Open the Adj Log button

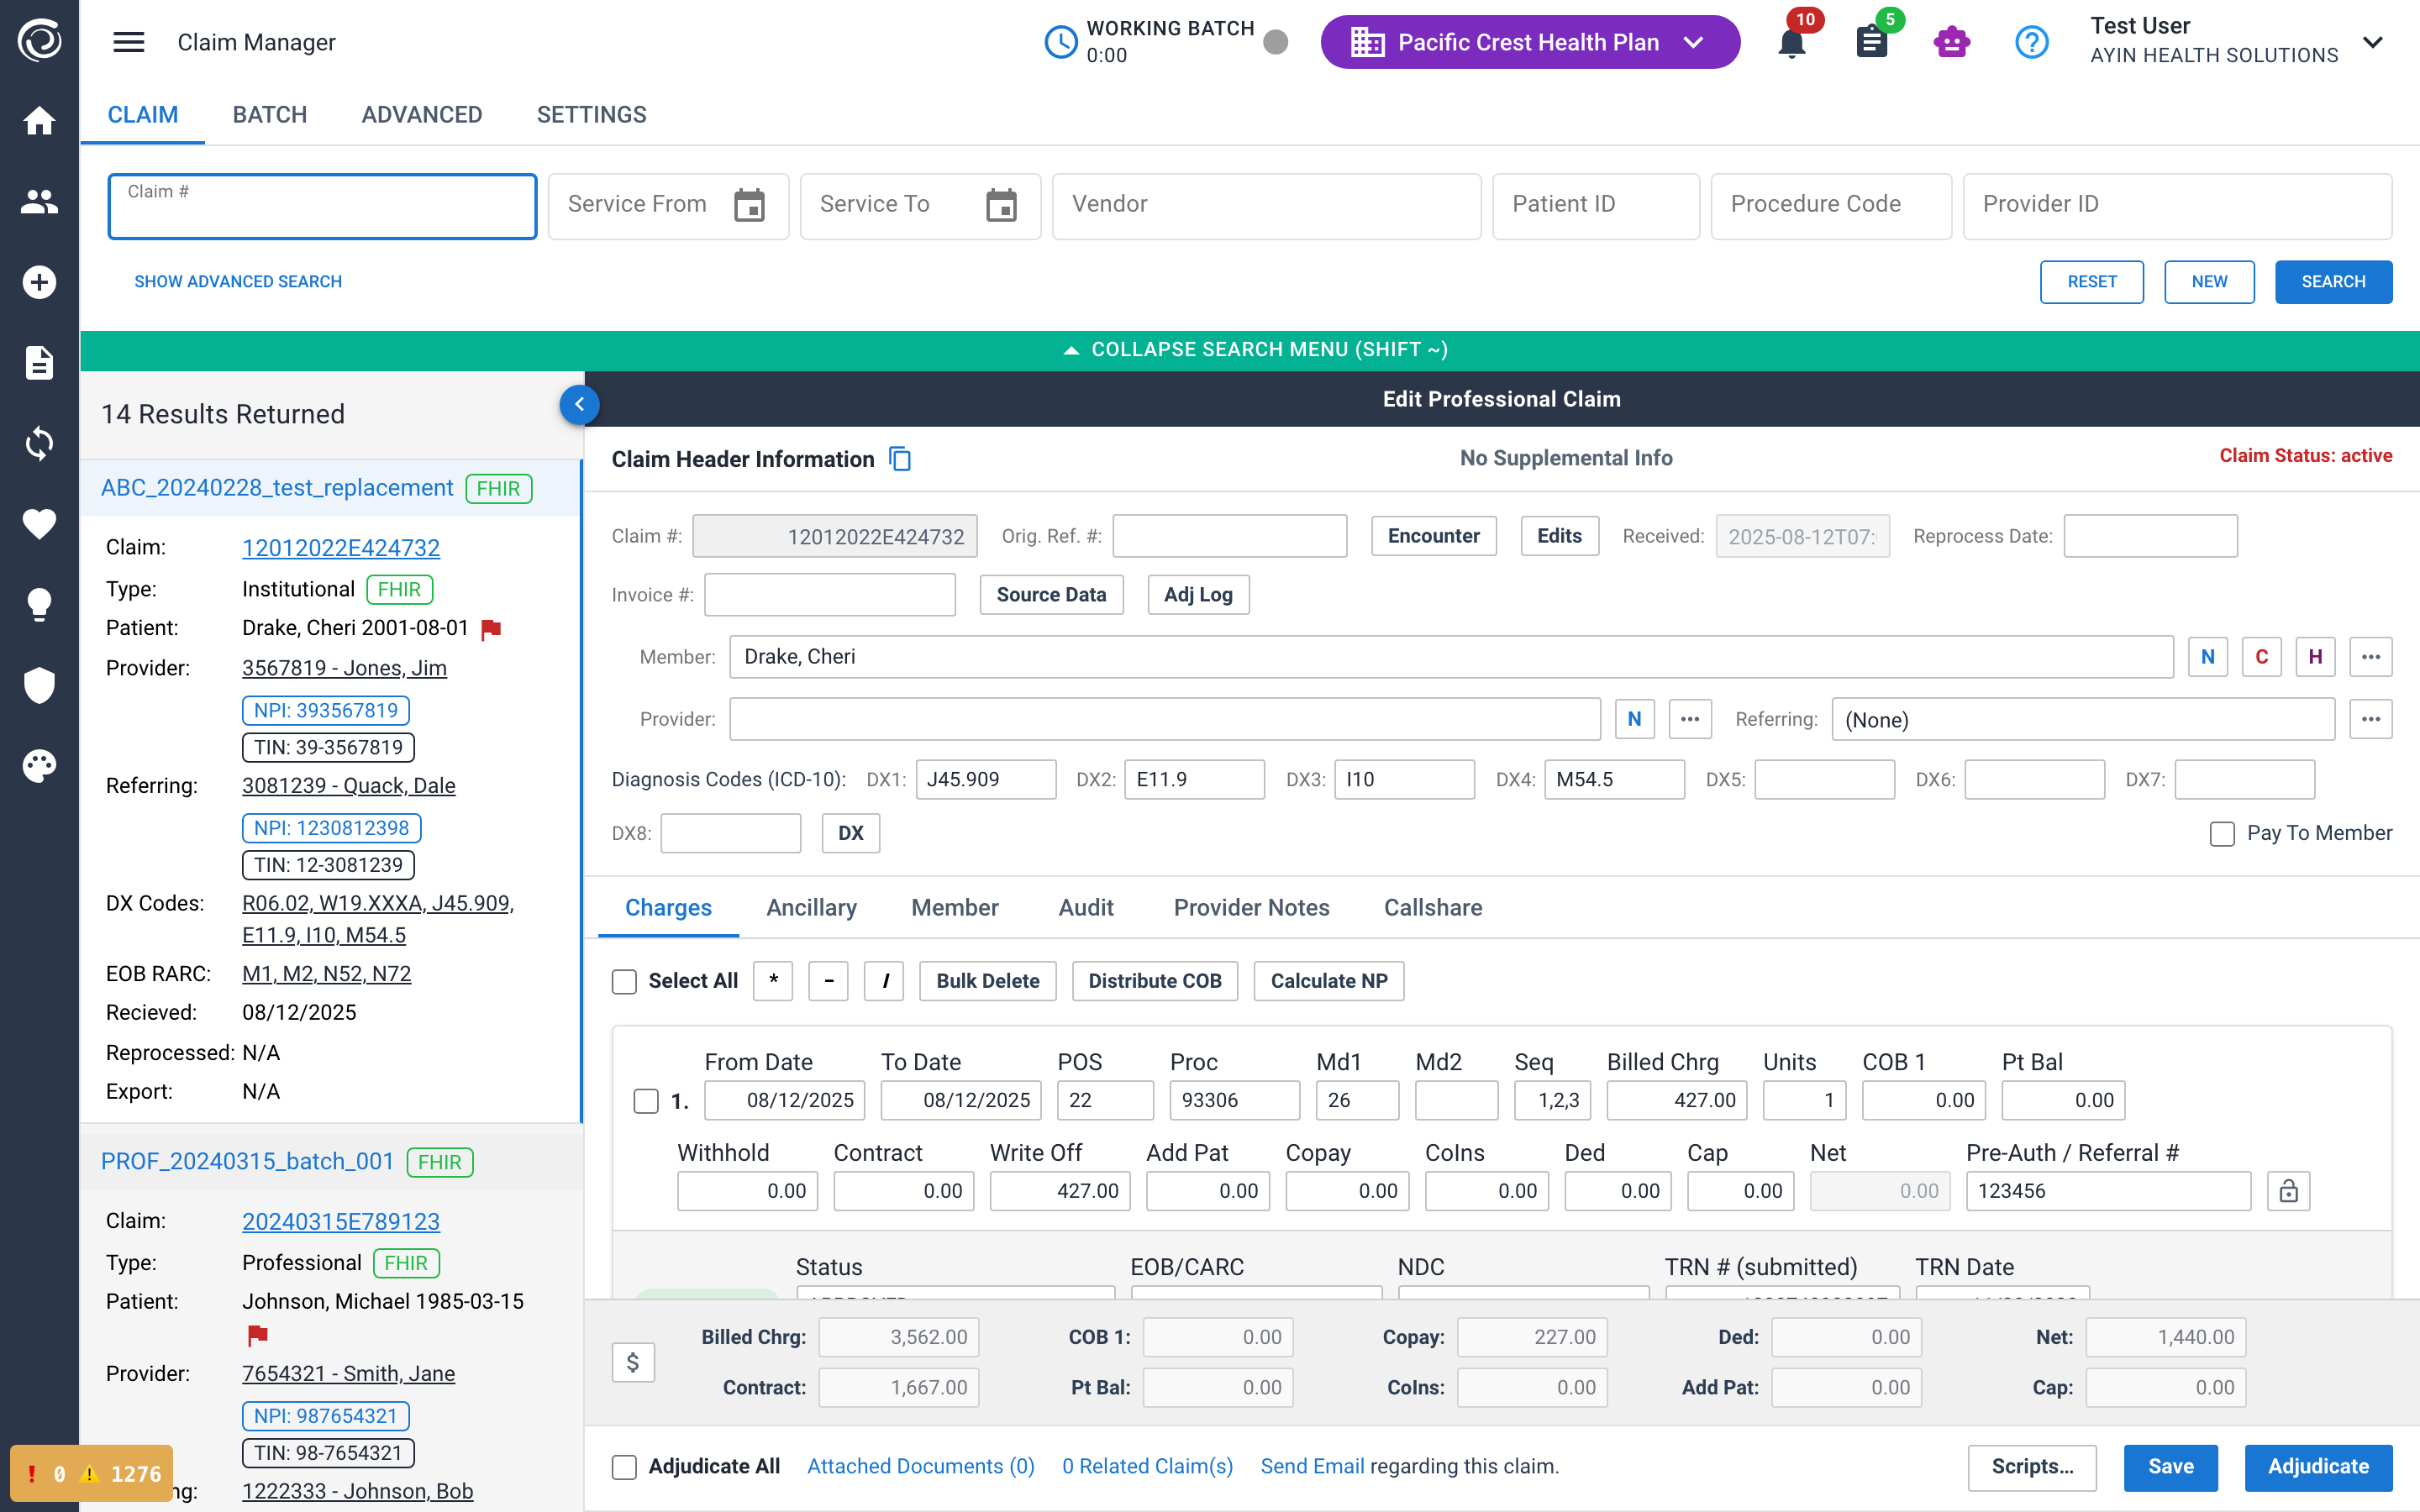click(1198, 595)
